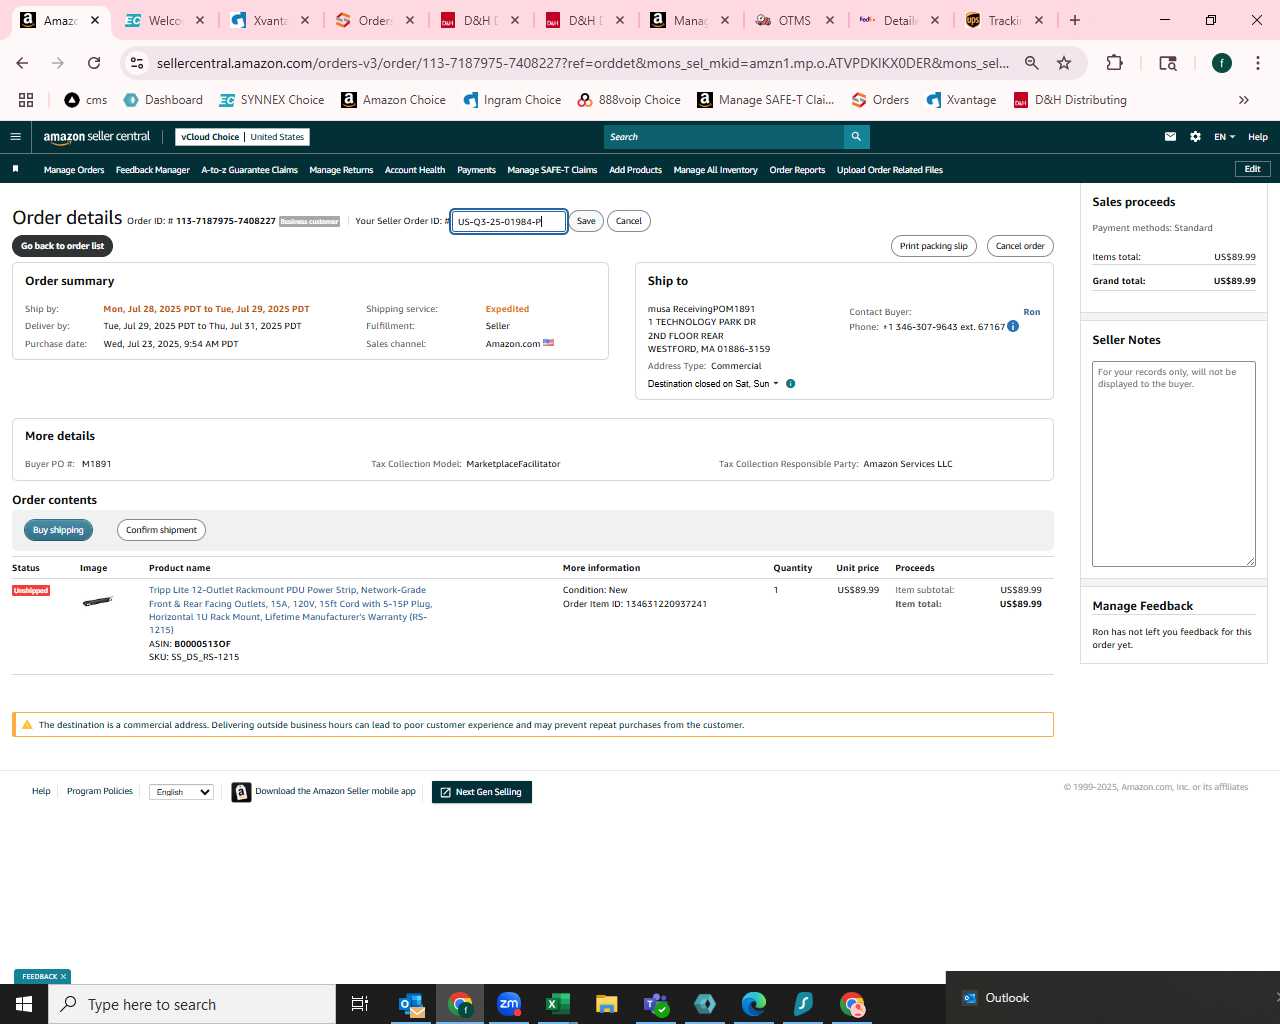Click the Cancel order button
The width and height of the screenshot is (1280, 1024).
tap(1020, 246)
